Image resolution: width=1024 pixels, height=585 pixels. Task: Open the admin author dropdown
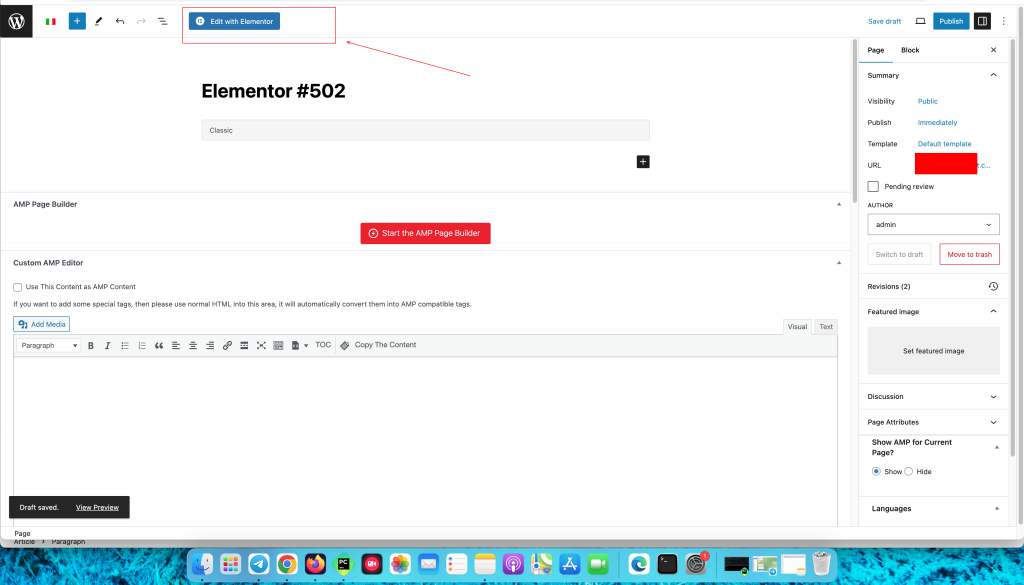coord(933,225)
